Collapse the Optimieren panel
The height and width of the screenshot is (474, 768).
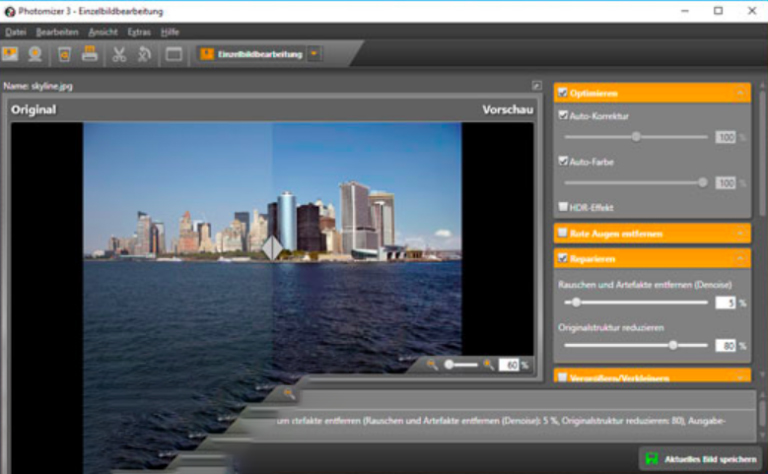pyautogui.click(x=740, y=93)
